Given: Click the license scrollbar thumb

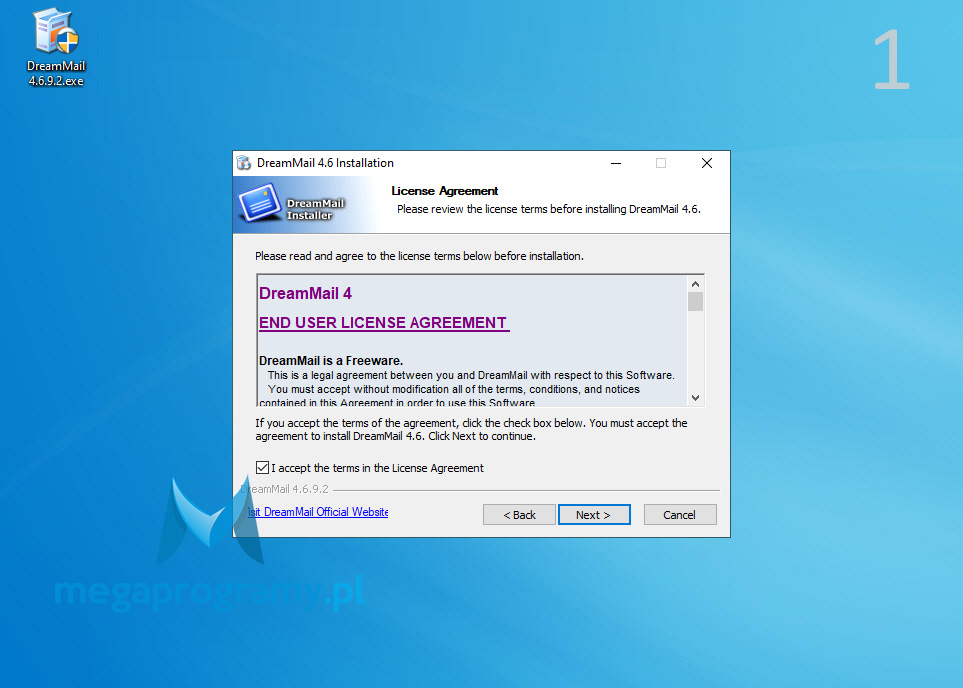Looking at the screenshot, I should [x=695, y=302].
